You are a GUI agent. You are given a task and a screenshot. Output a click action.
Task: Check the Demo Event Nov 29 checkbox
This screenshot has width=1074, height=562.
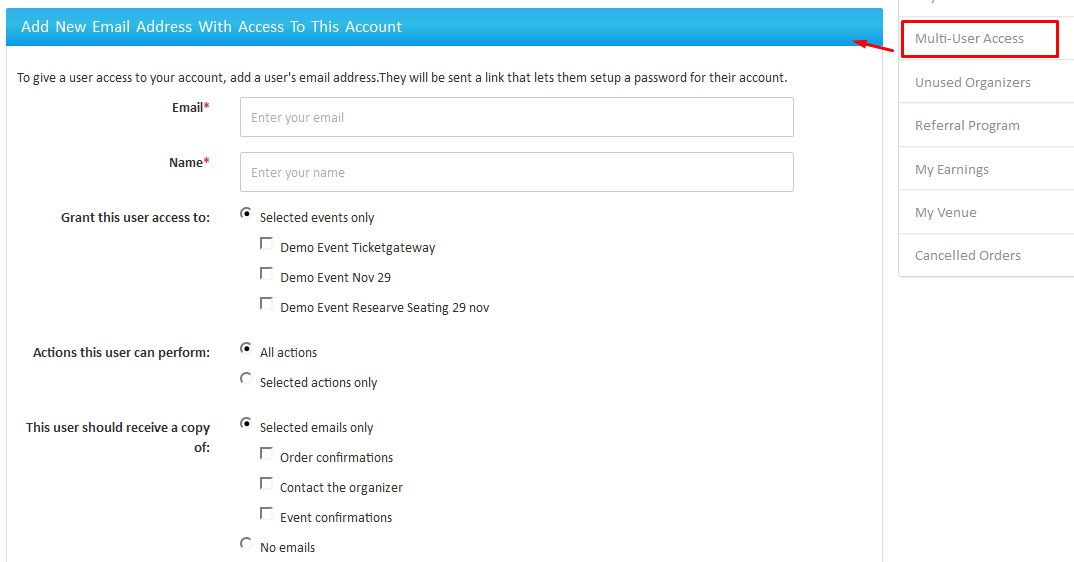(x=266, y=274)
